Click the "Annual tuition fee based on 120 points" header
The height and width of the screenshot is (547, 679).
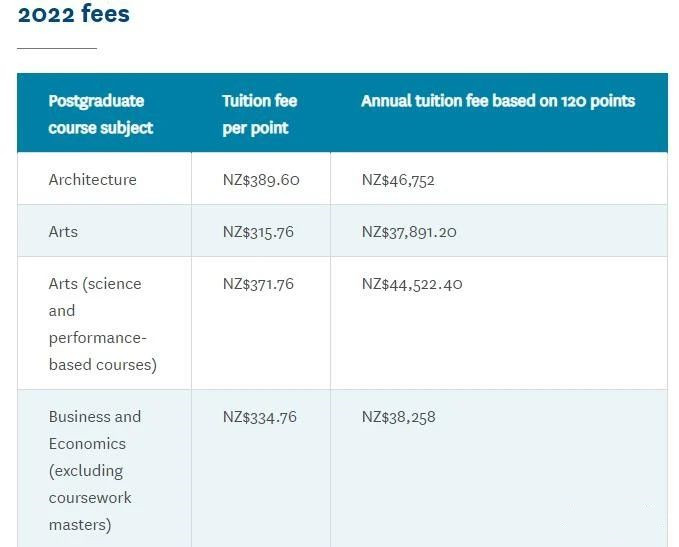coord(498,101)
